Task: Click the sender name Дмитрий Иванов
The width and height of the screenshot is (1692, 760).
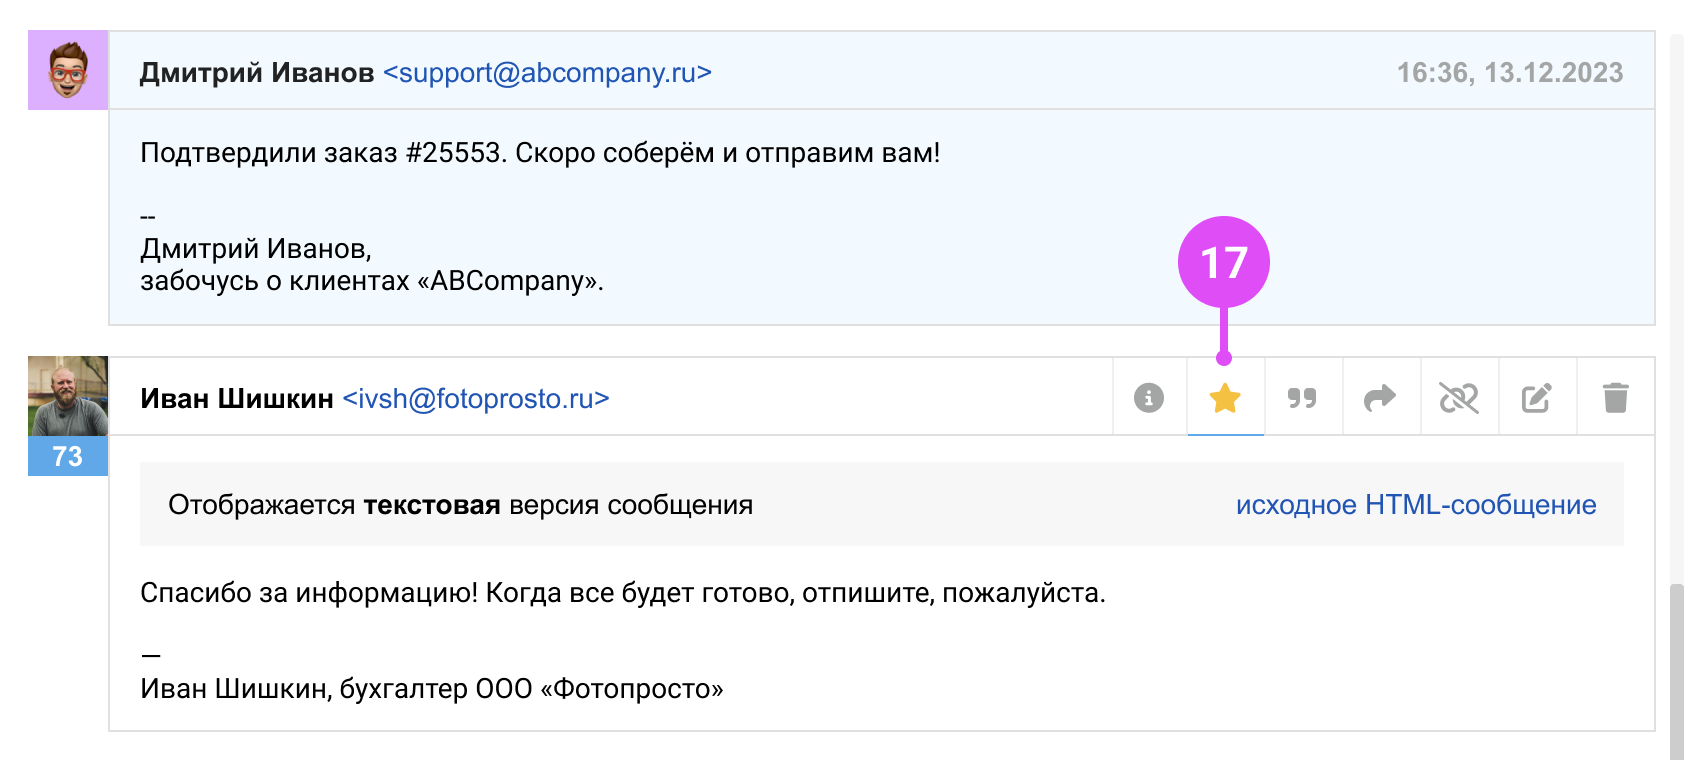Action: tap(257, 73)
